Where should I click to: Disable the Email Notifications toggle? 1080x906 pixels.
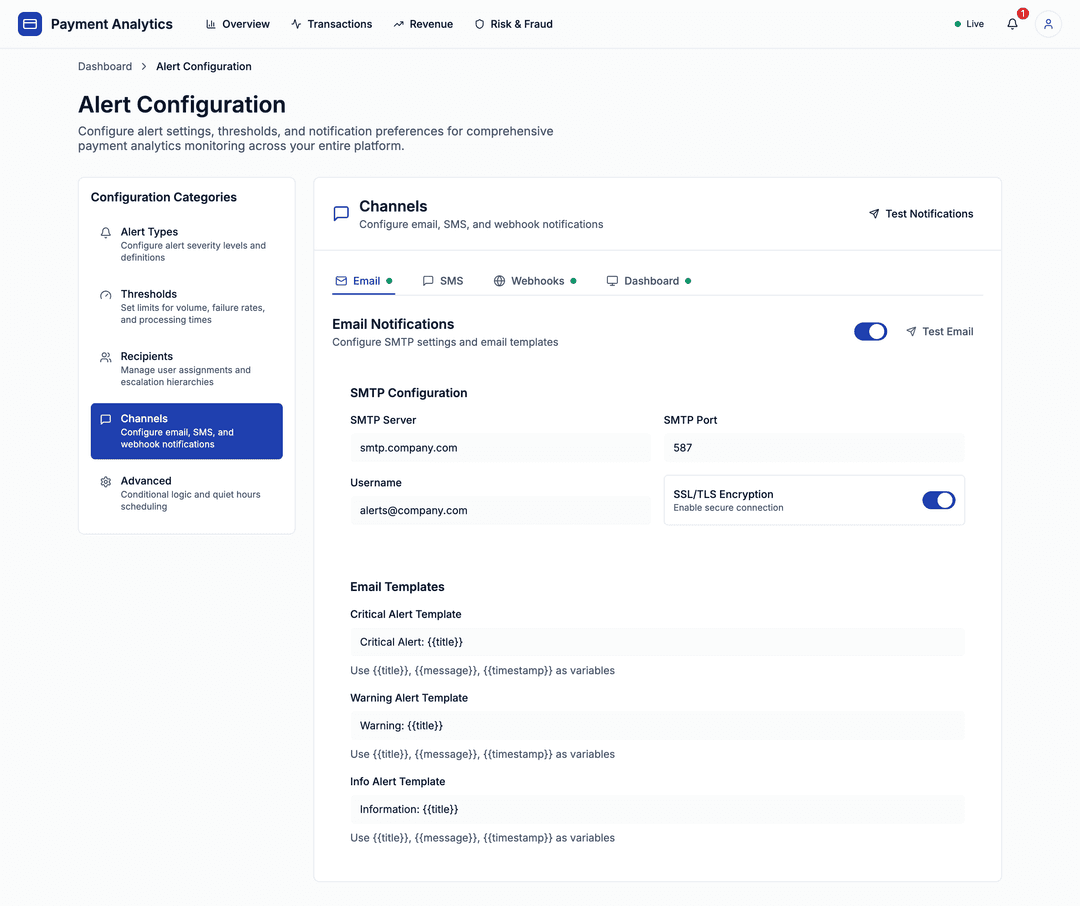click(870, 331)
